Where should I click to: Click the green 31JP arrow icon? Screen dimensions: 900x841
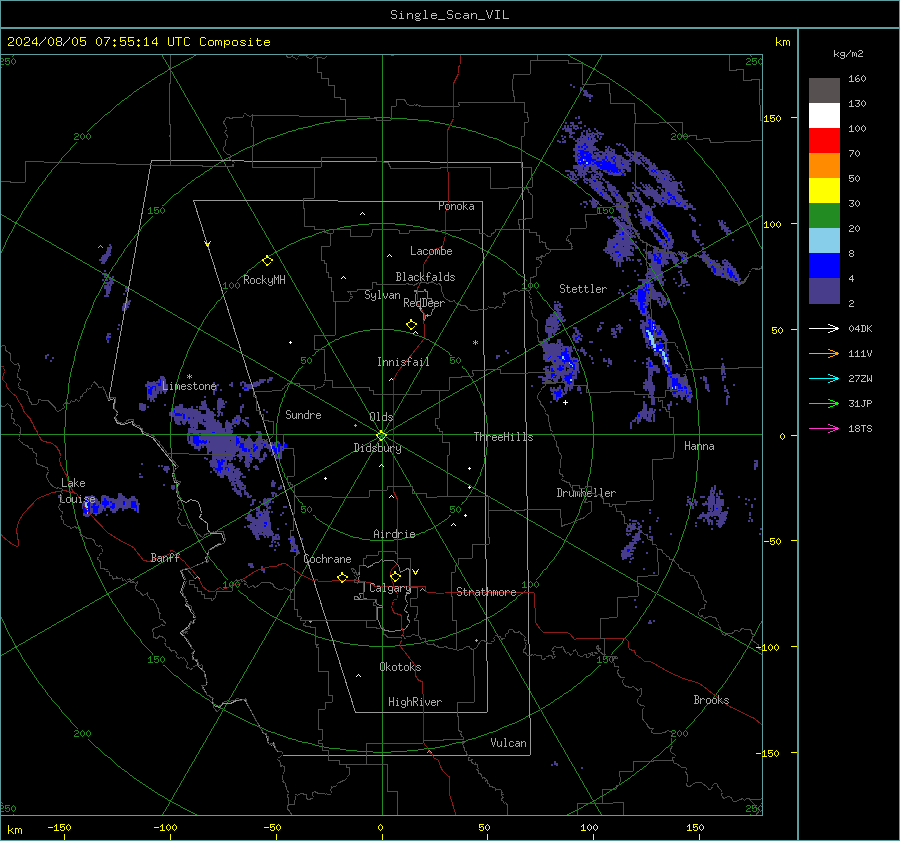(x=824, y=404)
